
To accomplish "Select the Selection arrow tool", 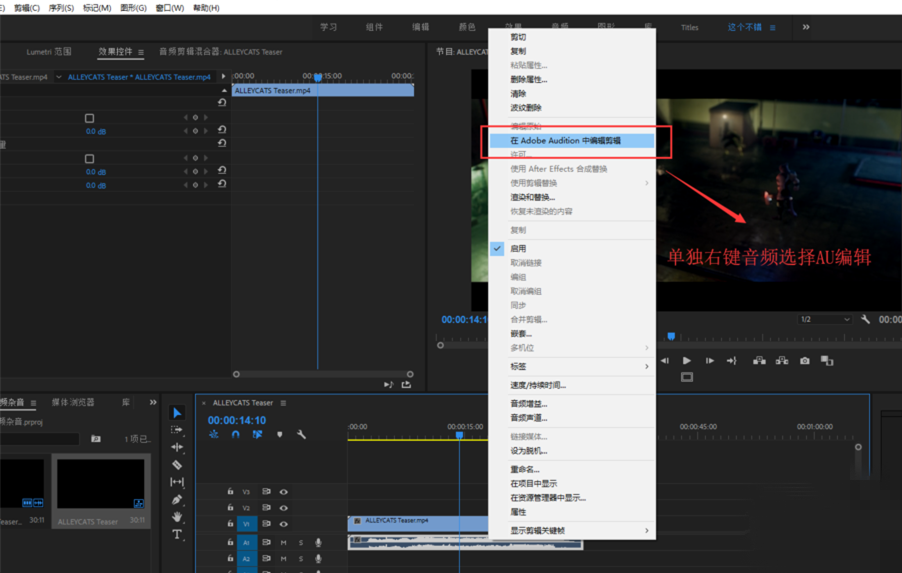I will (177, 413).
